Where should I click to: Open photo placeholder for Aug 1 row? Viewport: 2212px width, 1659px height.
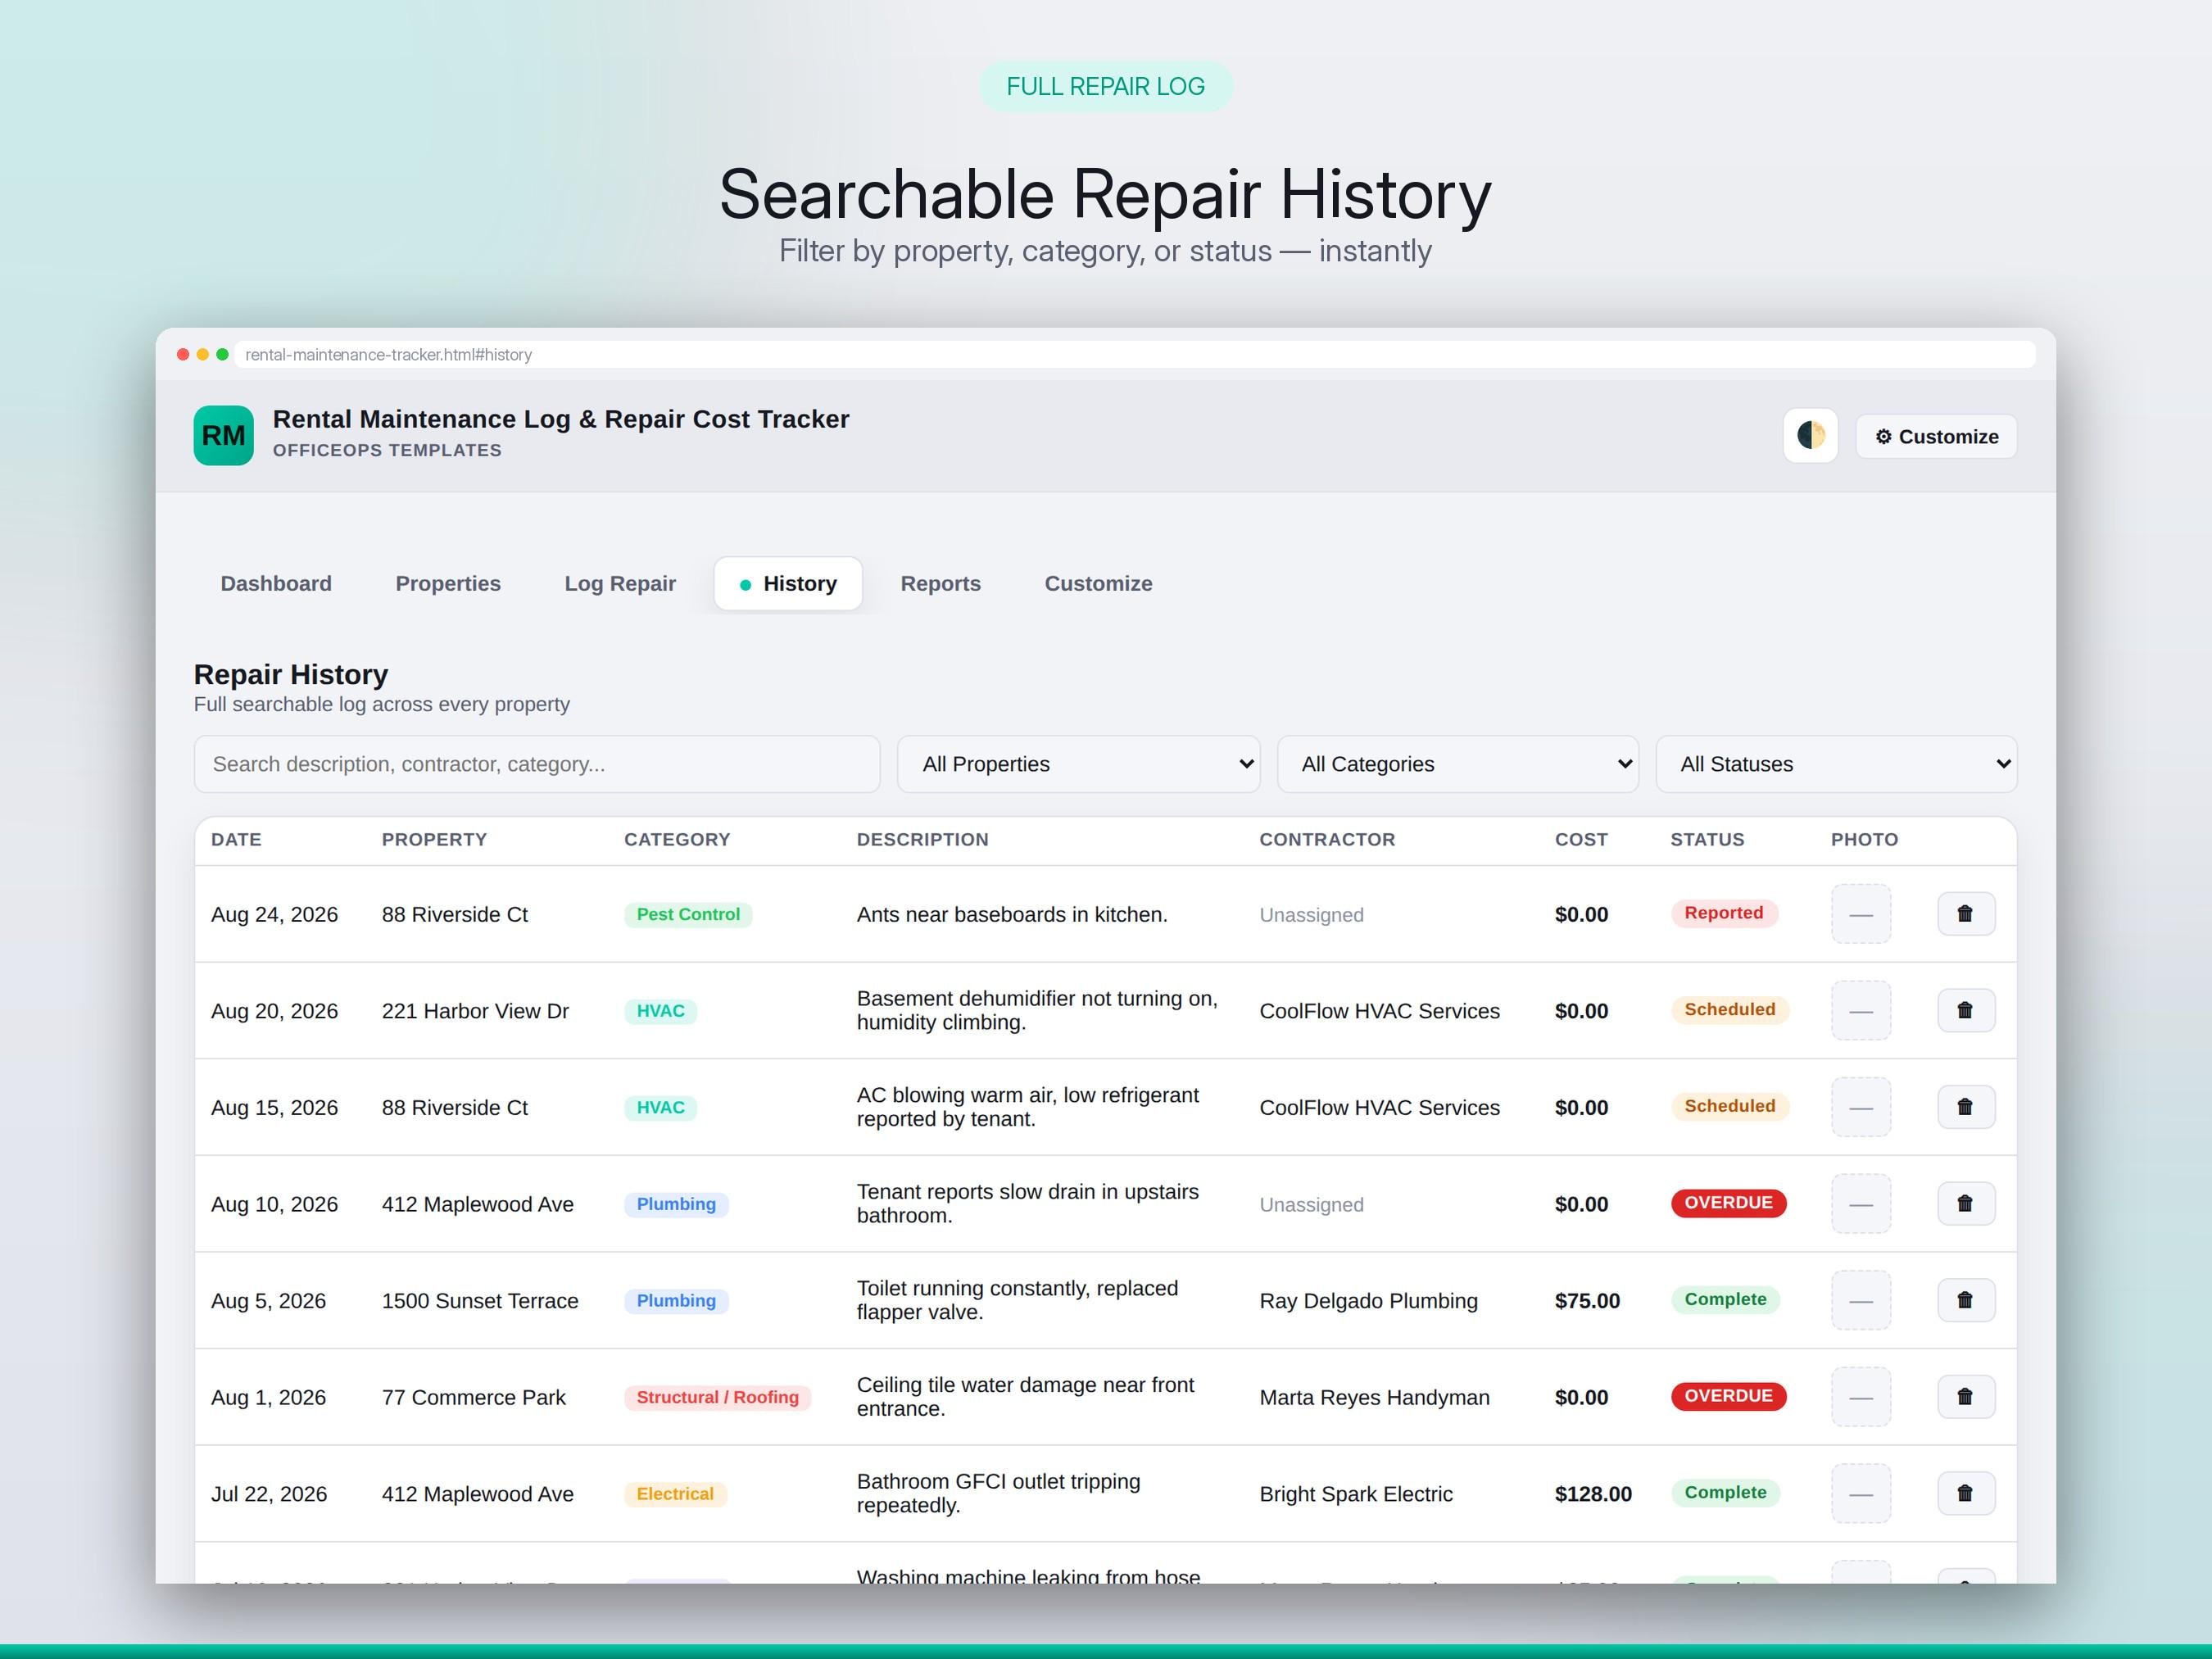tap(1861, 1397)
